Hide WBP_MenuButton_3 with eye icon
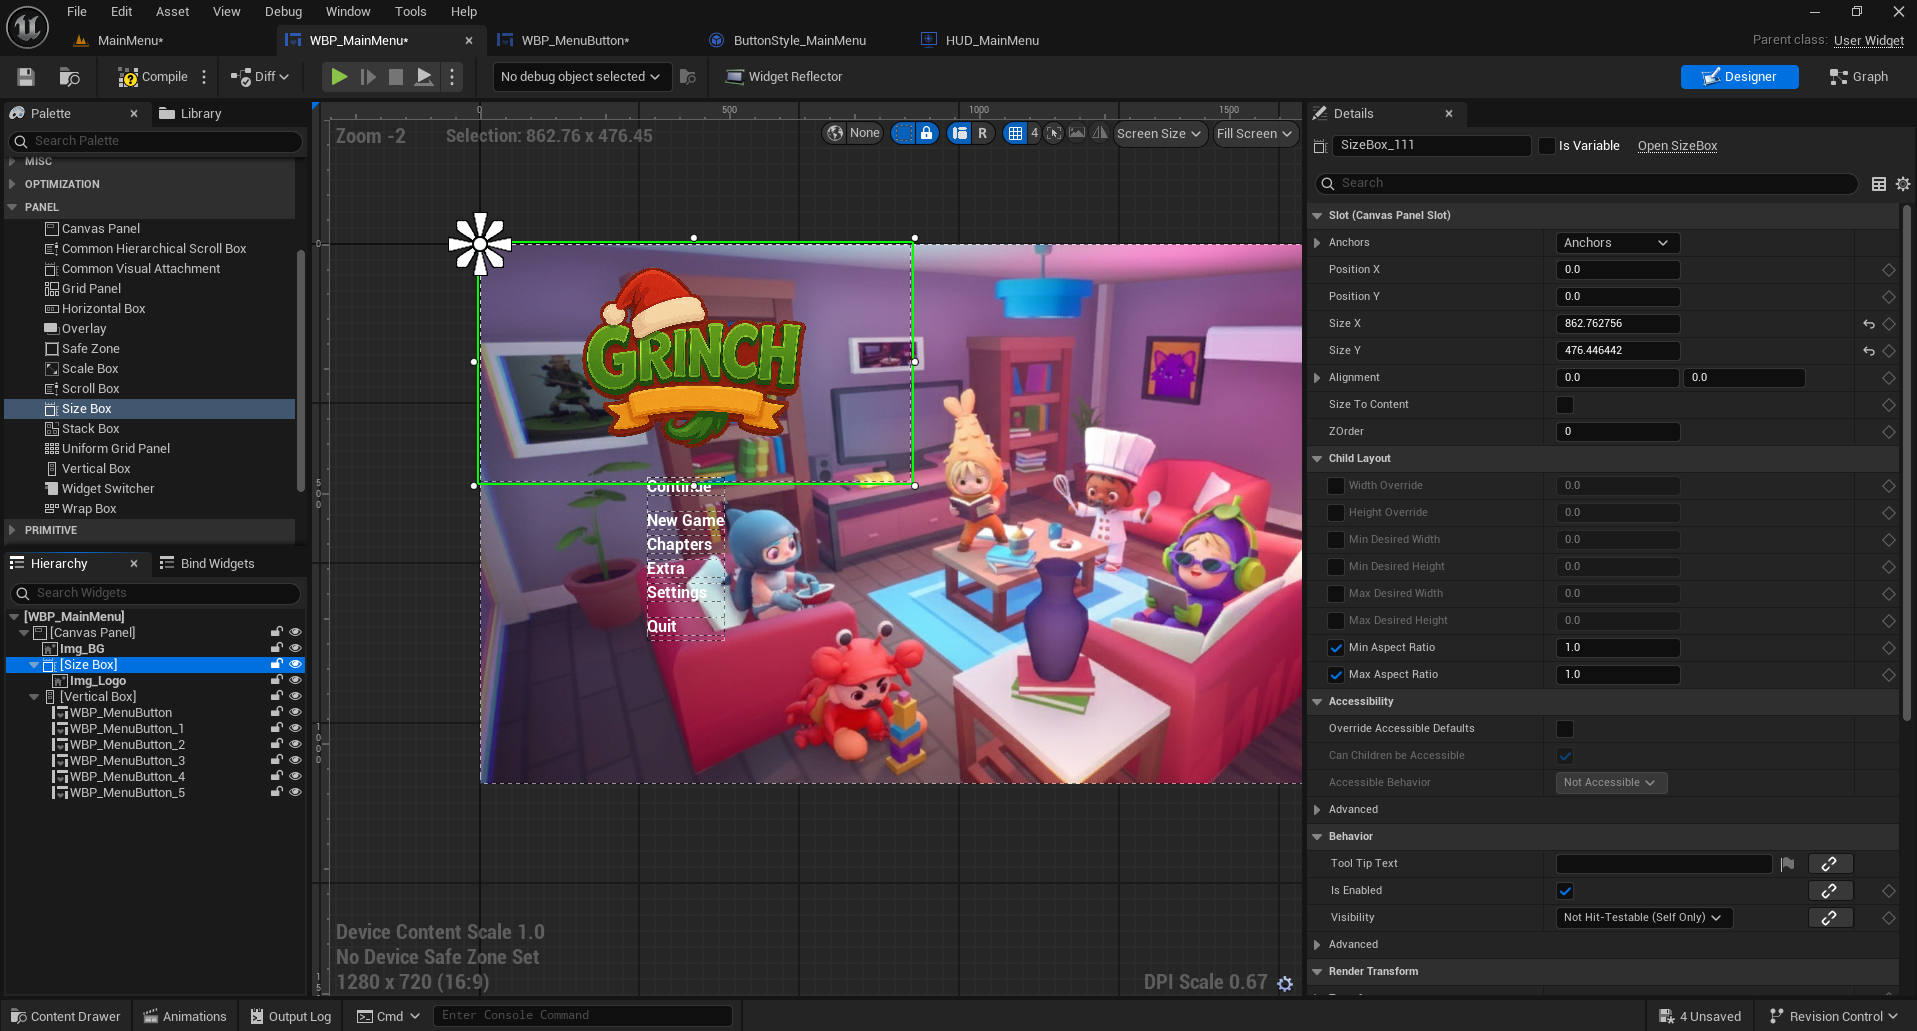The height and width of the screenshot is (1031, 1917). pos(295,760)
